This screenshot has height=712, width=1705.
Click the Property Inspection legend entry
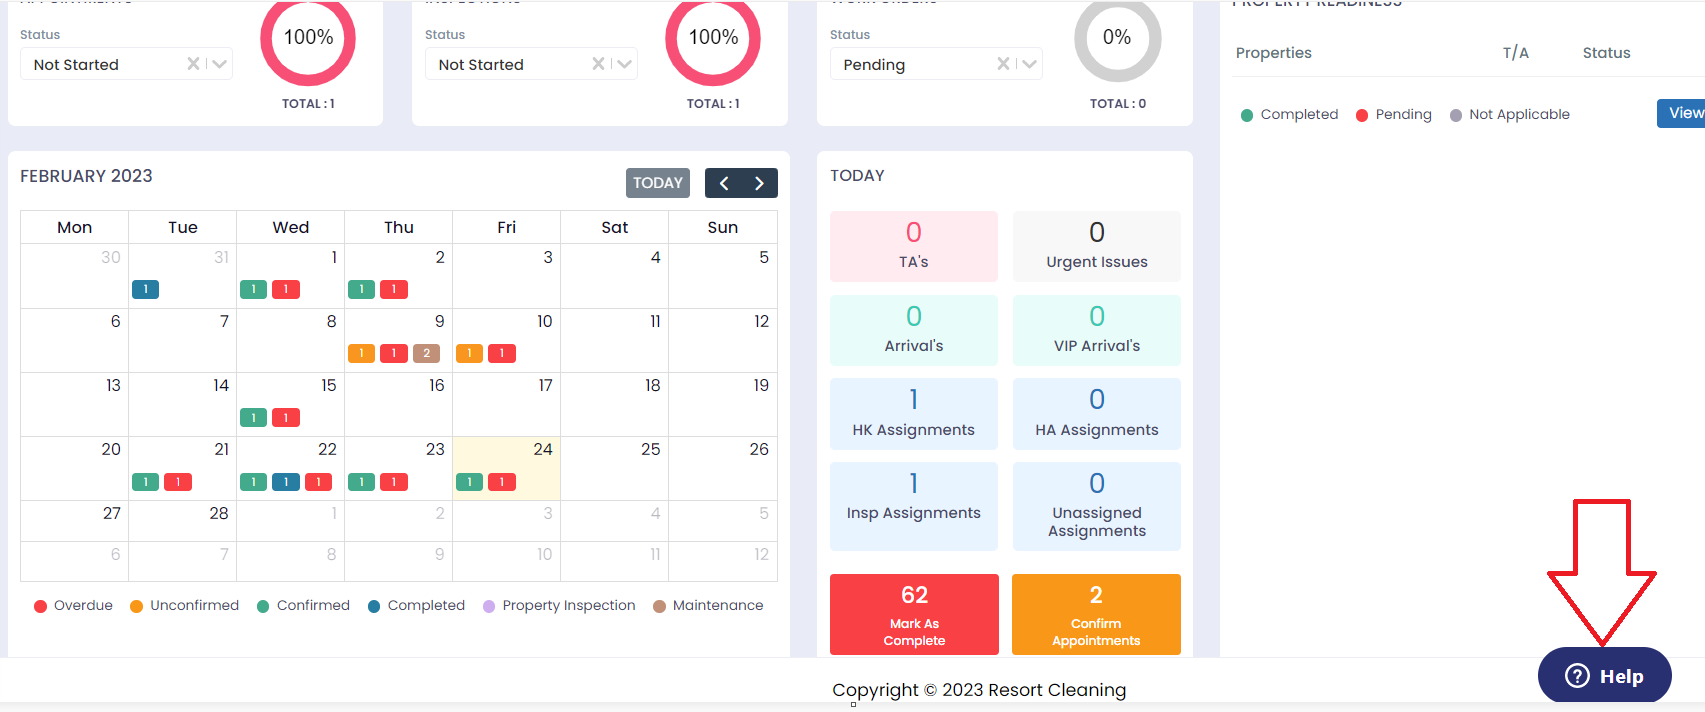pos(559,605)
